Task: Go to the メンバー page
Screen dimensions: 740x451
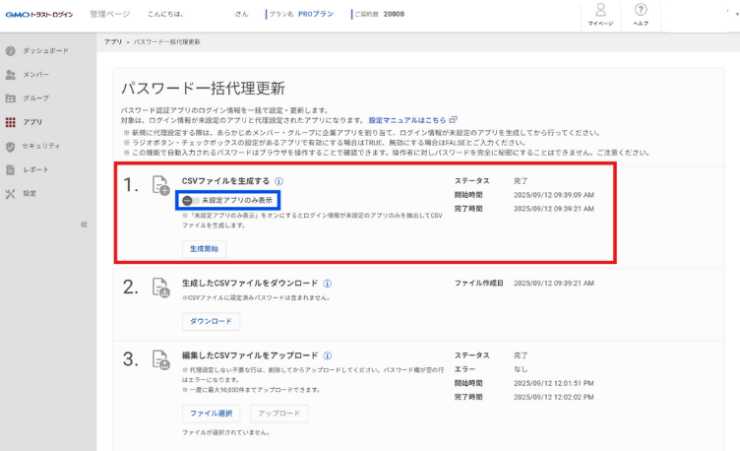Action: click(x=34, y=74)
